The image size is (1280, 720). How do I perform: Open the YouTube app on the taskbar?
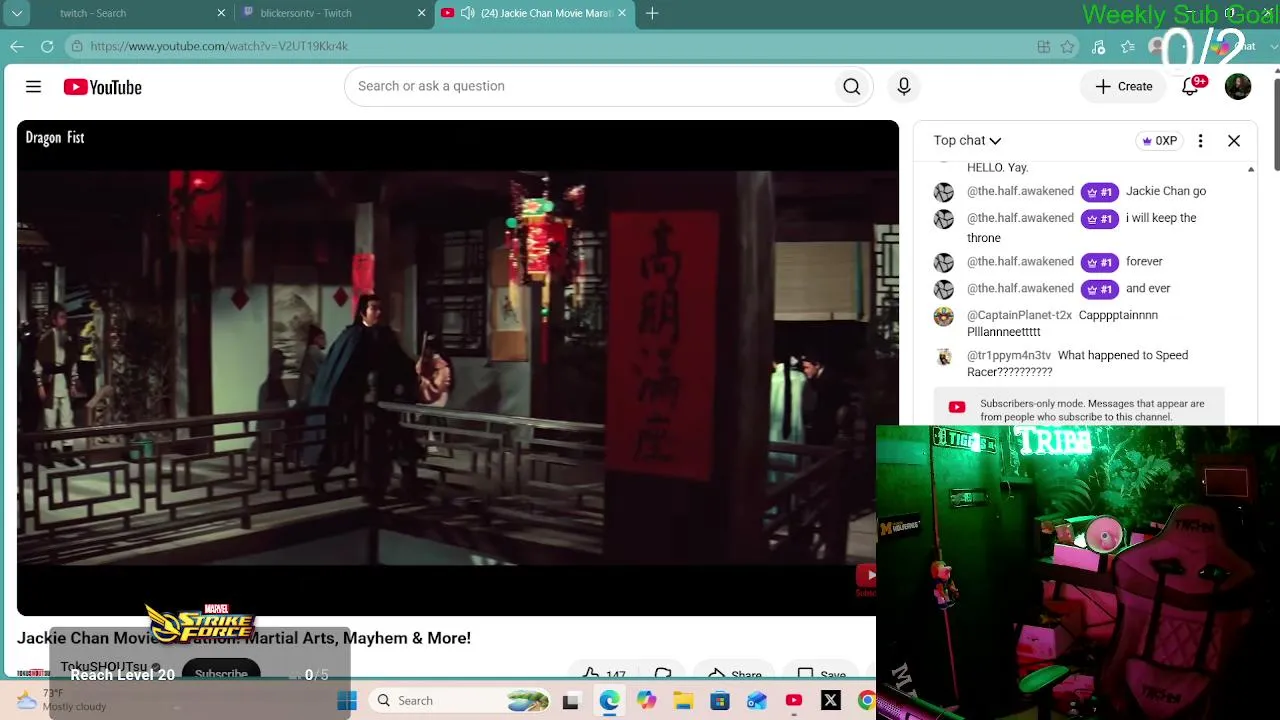pyautogui.click(x=794, y=701)
